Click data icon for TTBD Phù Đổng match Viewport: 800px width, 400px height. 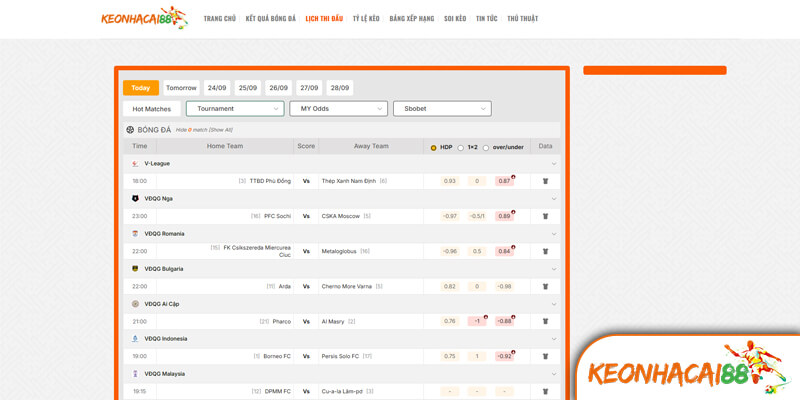545,181
